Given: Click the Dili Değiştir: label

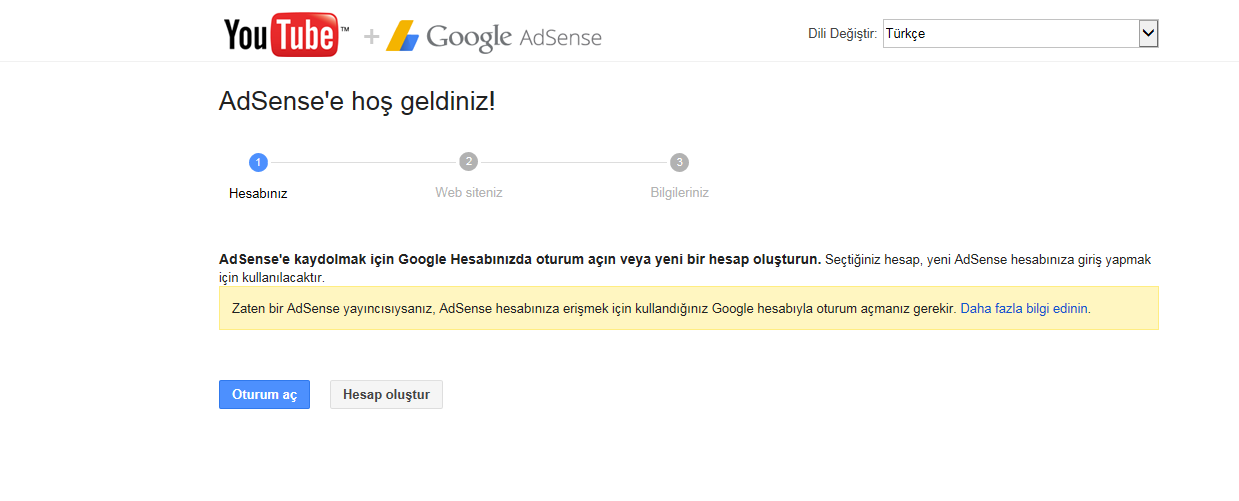Looking at the screenshot, I should click(x=842, y=34).
